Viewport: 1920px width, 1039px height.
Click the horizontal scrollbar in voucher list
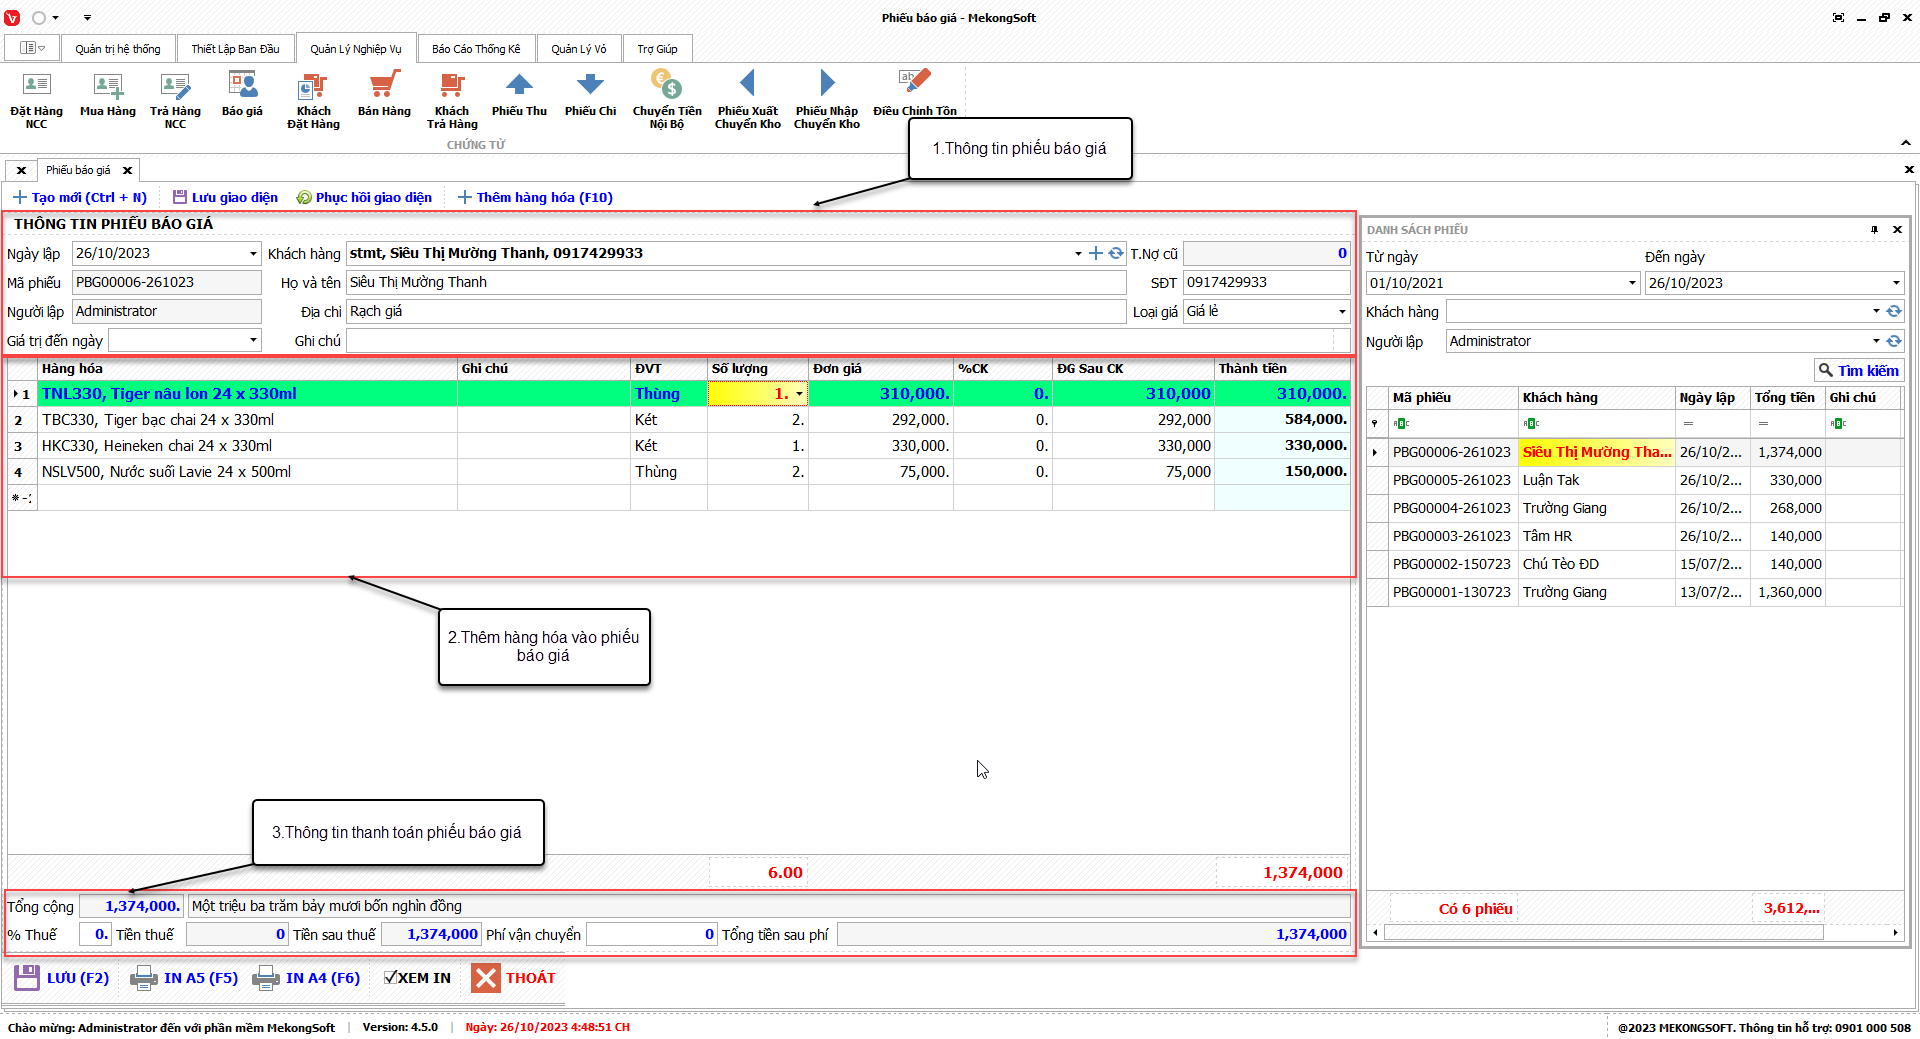(1602, 933)
